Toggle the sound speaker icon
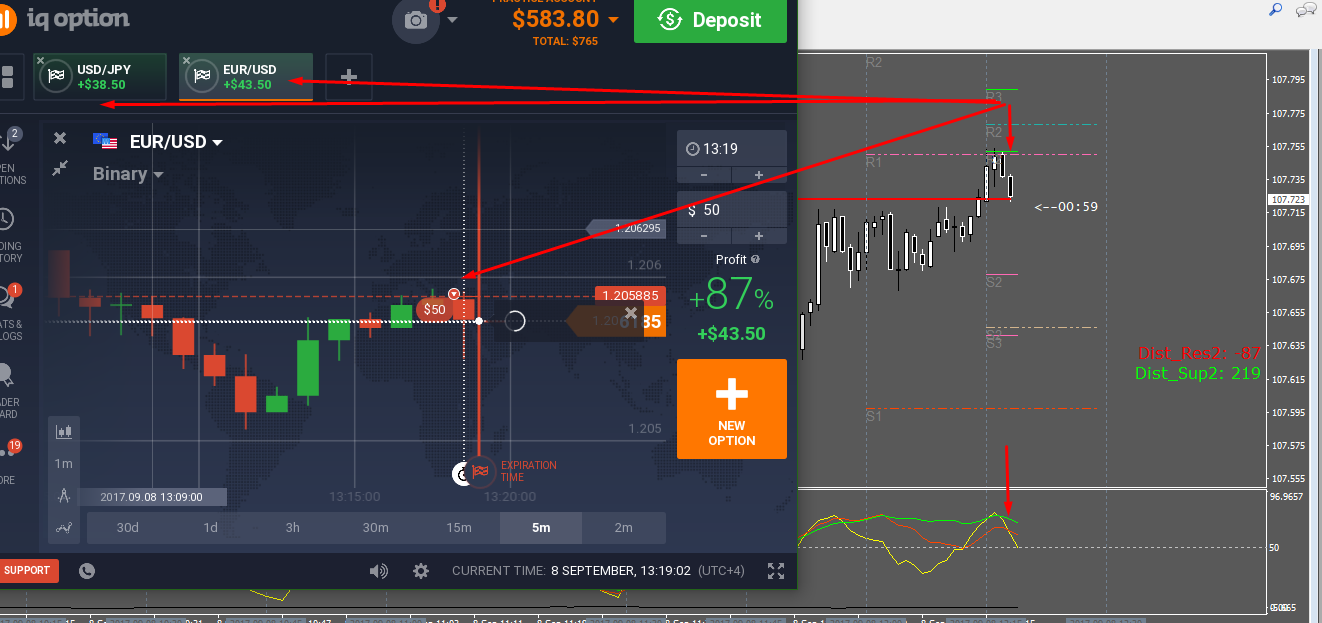Image resolution: width=1322 pixels, height=623 pixels. (378, 571)
